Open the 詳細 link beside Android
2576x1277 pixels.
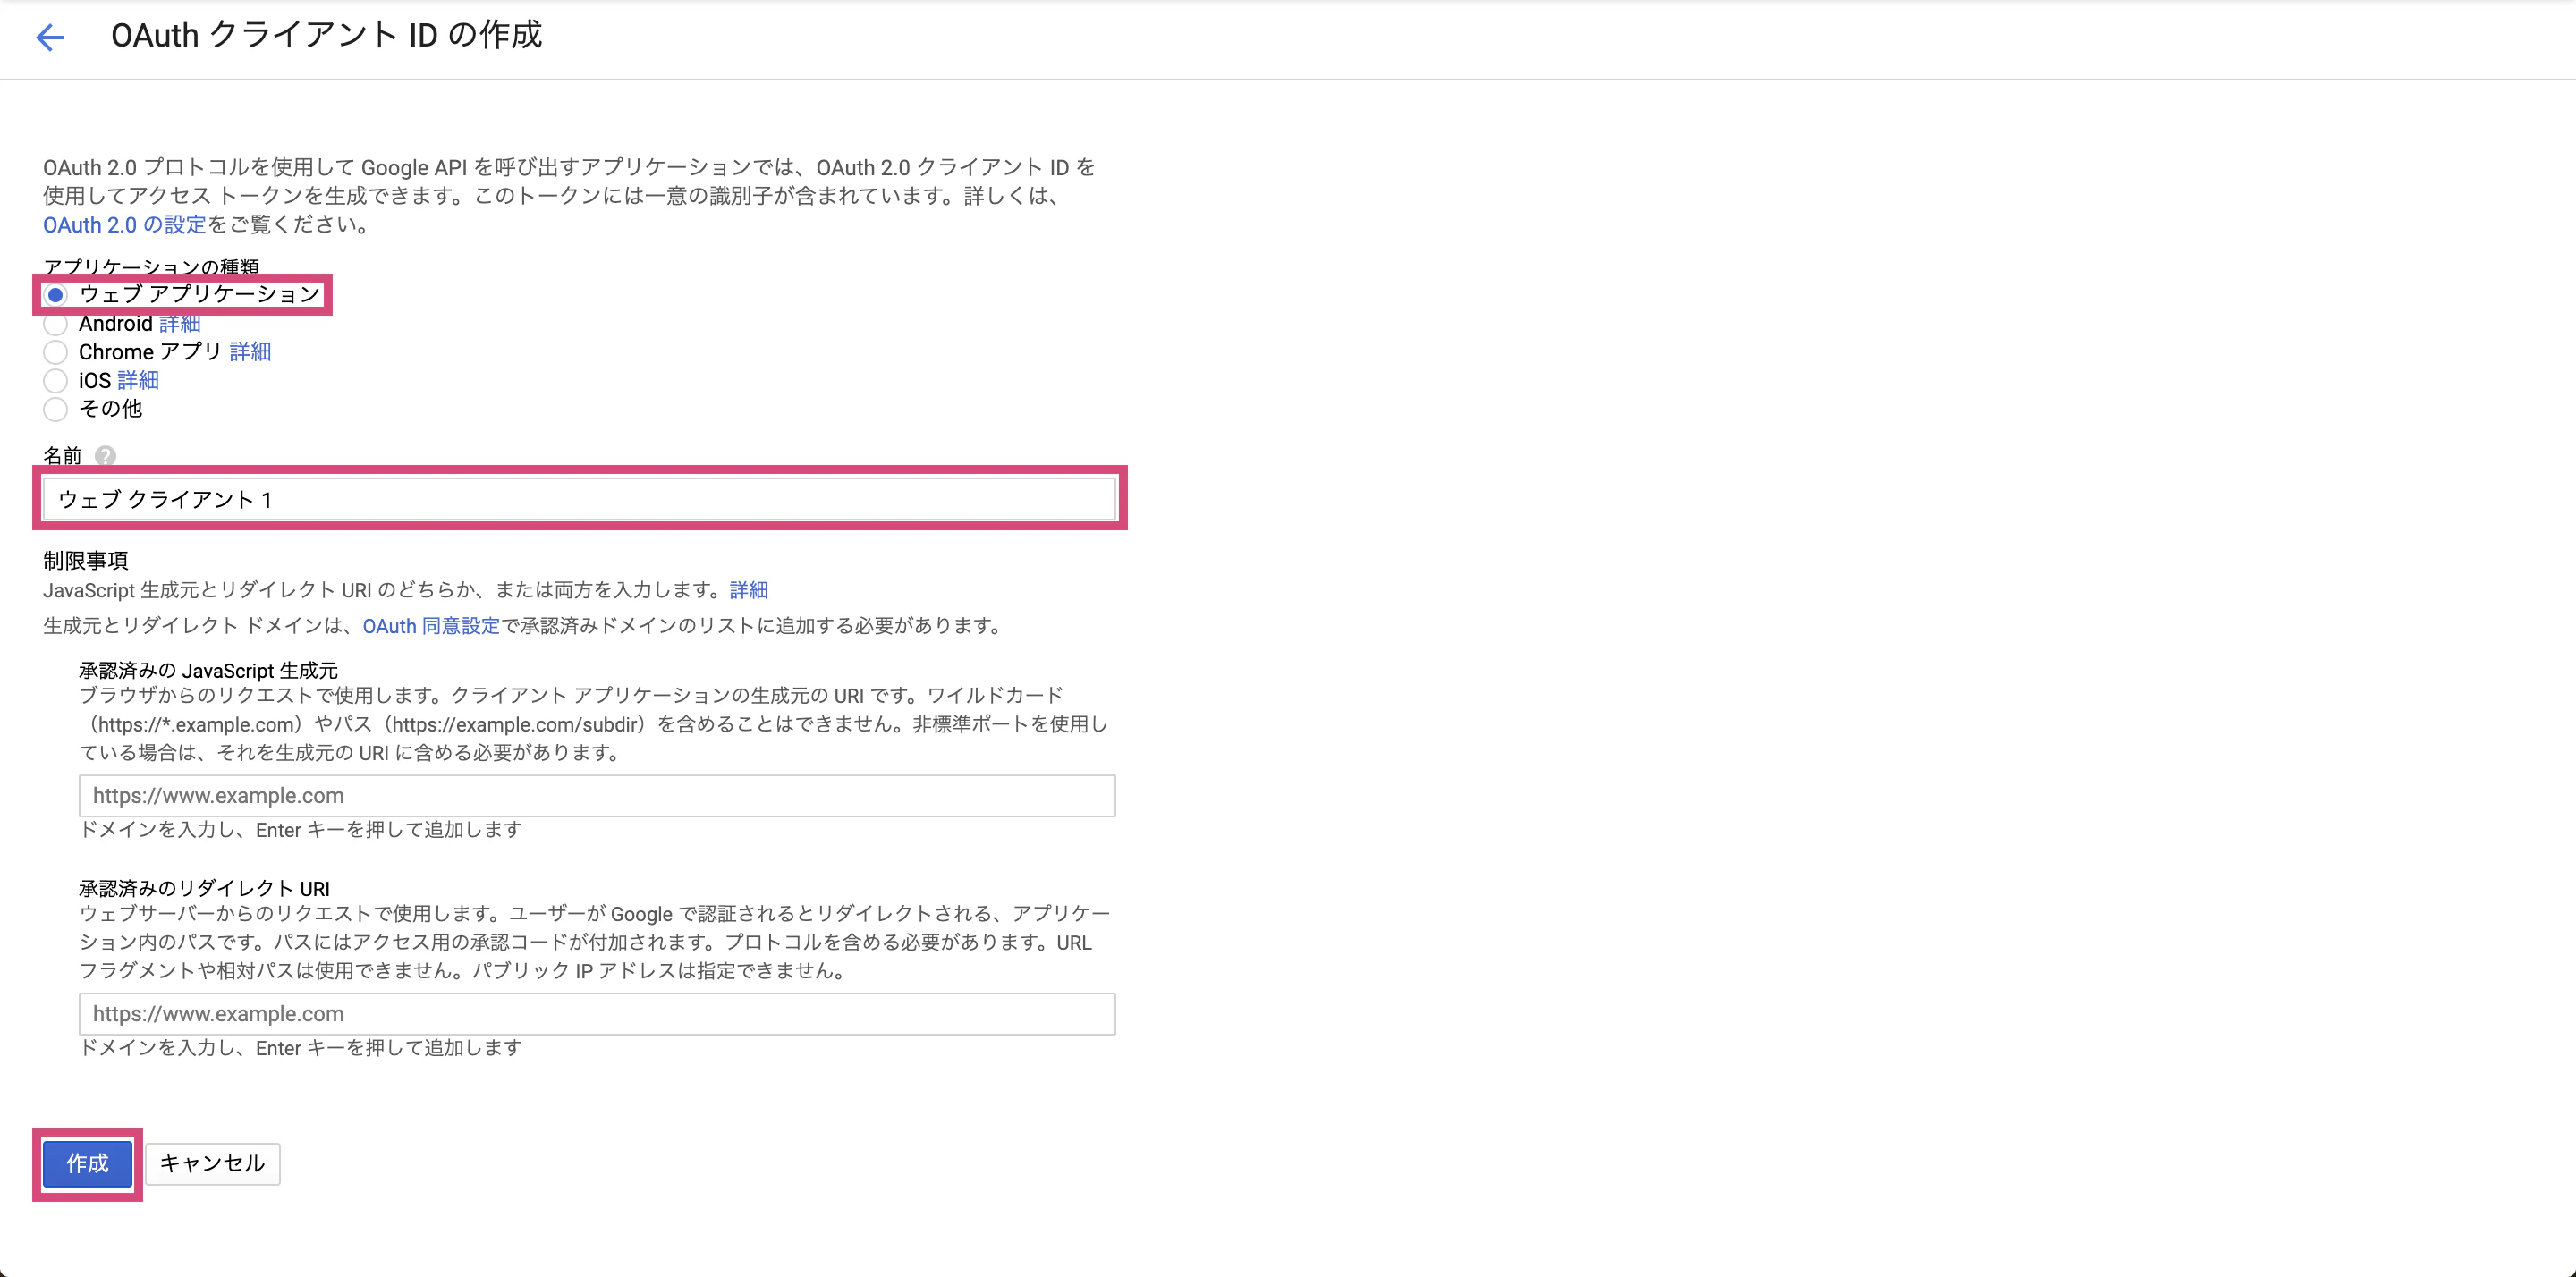tap(180, 324)
